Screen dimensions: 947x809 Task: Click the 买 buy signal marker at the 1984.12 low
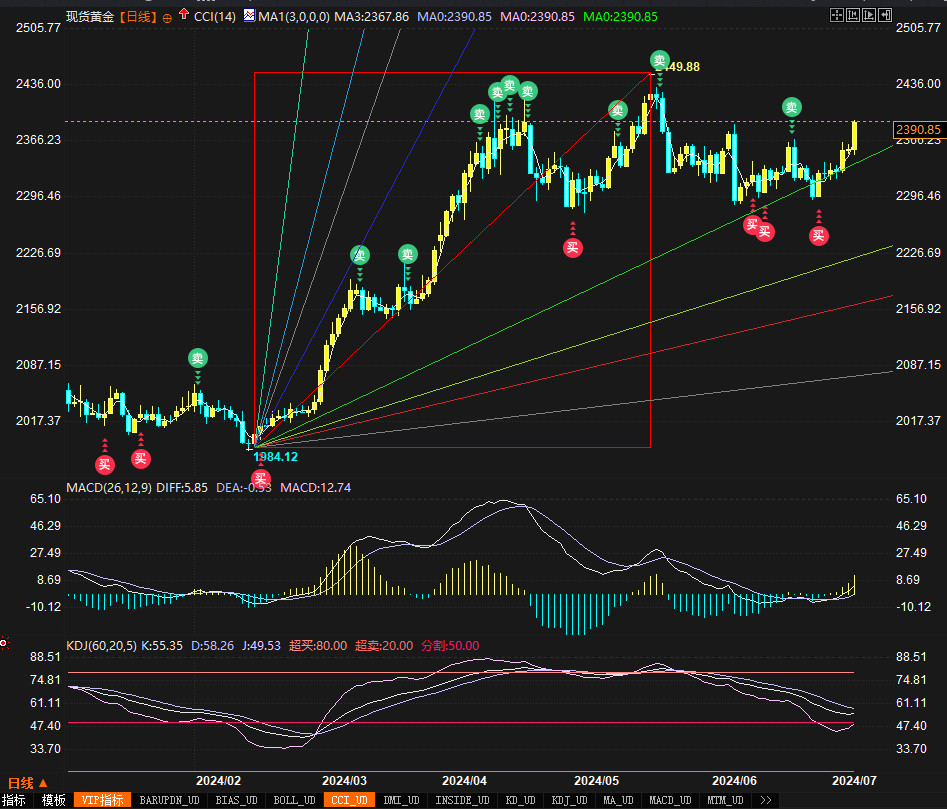tap(261, 478)
